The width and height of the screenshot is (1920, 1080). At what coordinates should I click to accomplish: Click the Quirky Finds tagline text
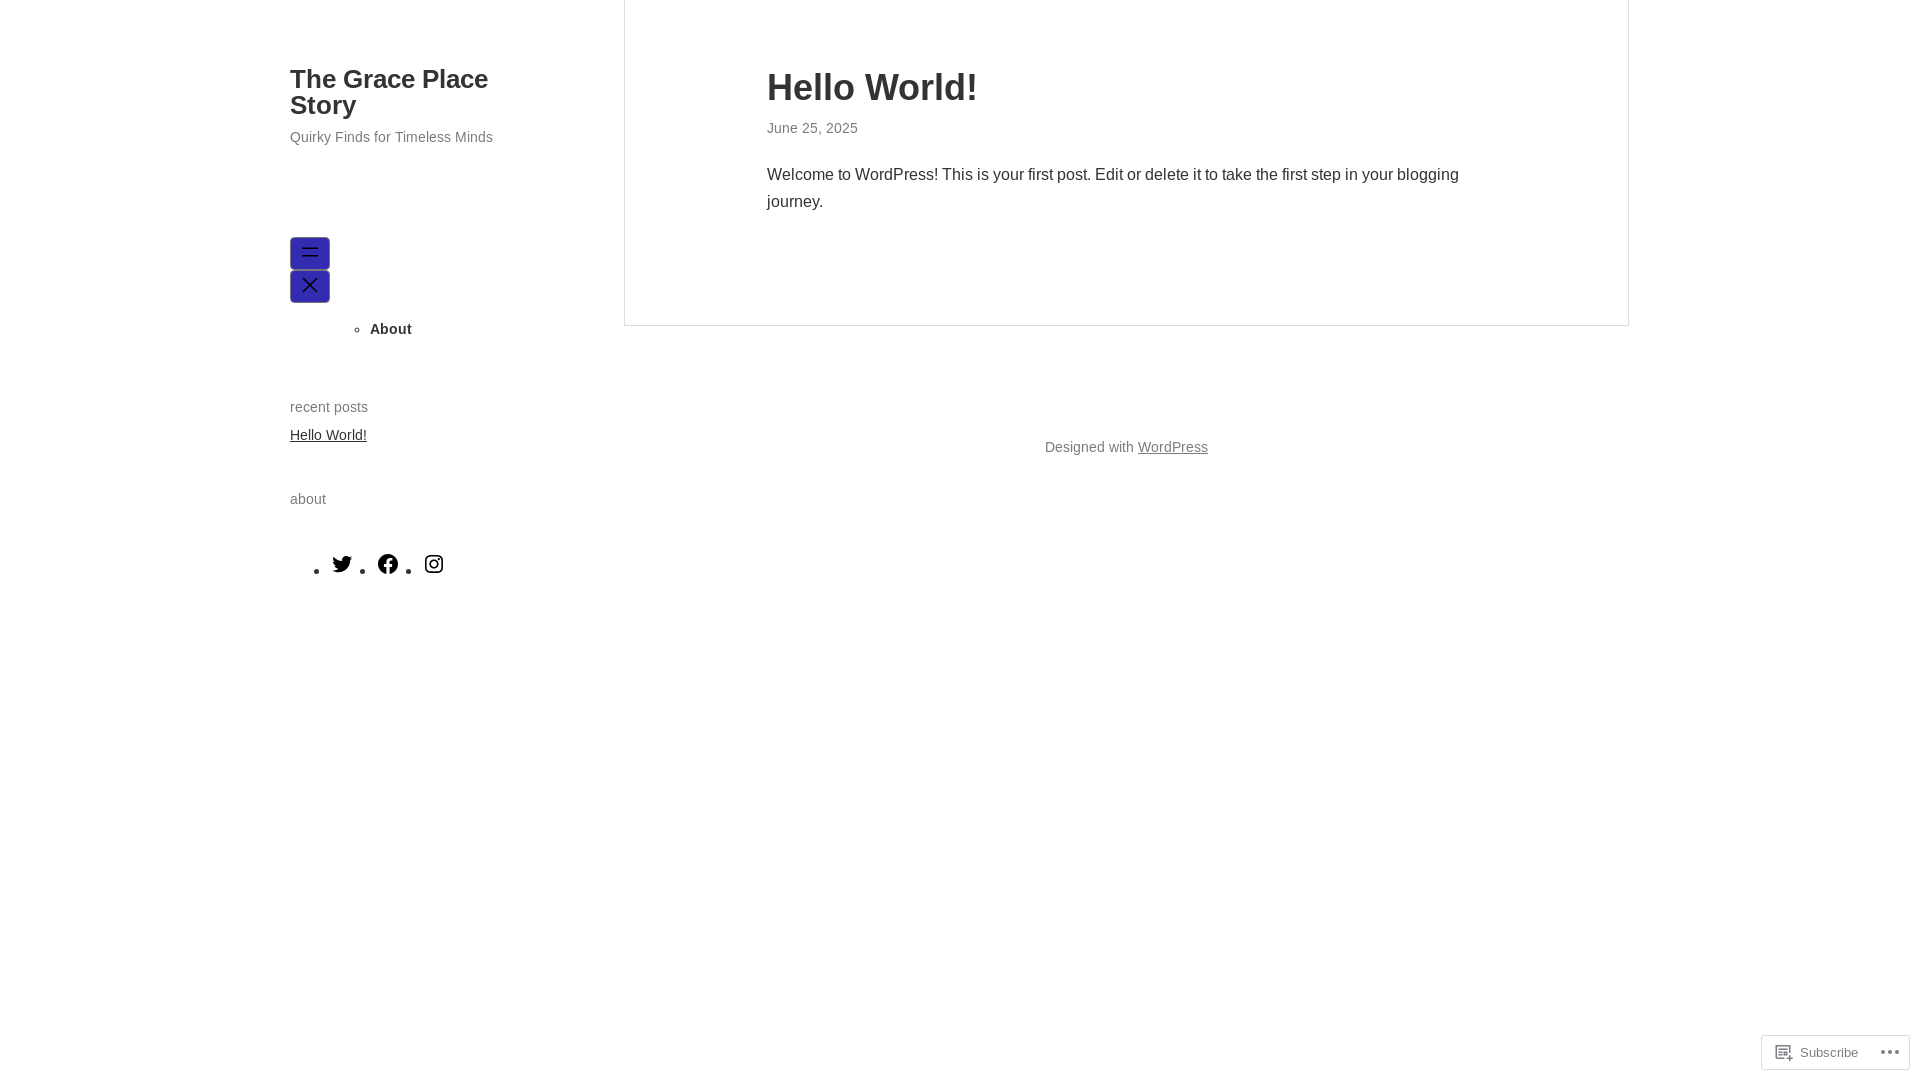391,137
